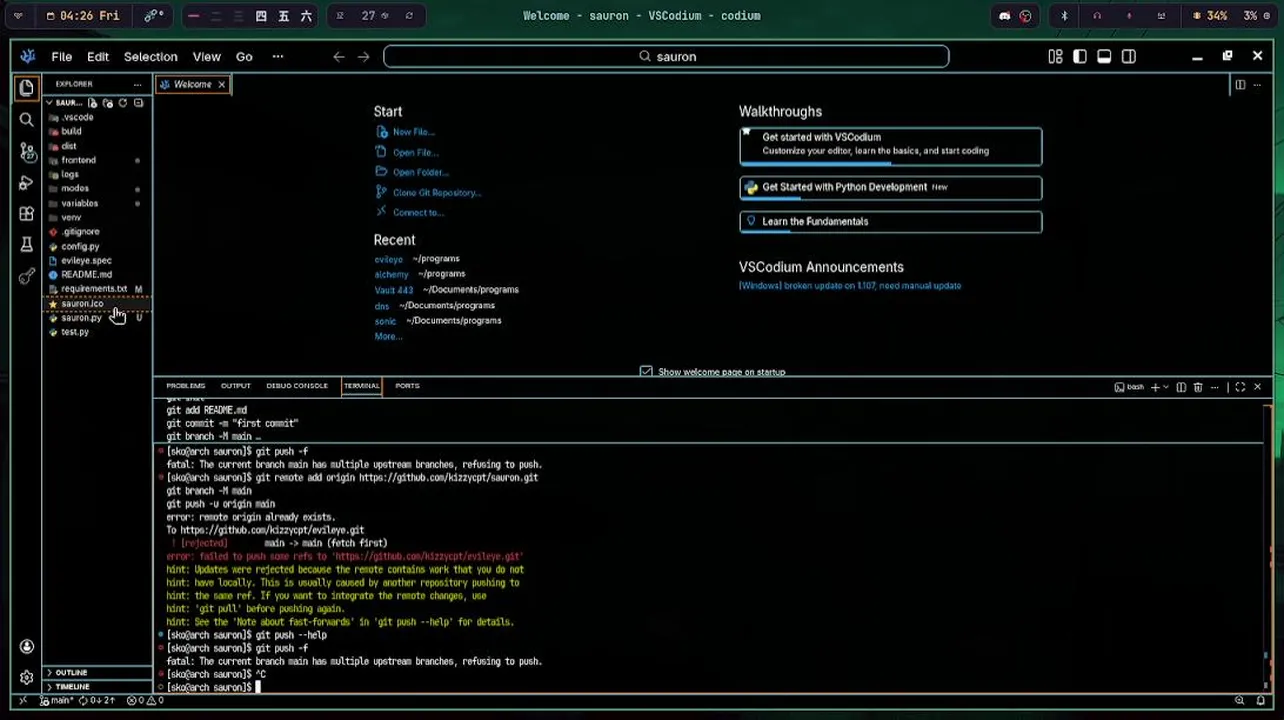Open the Testing flask view
This screenshot has height=720, width=1284.
26,245
